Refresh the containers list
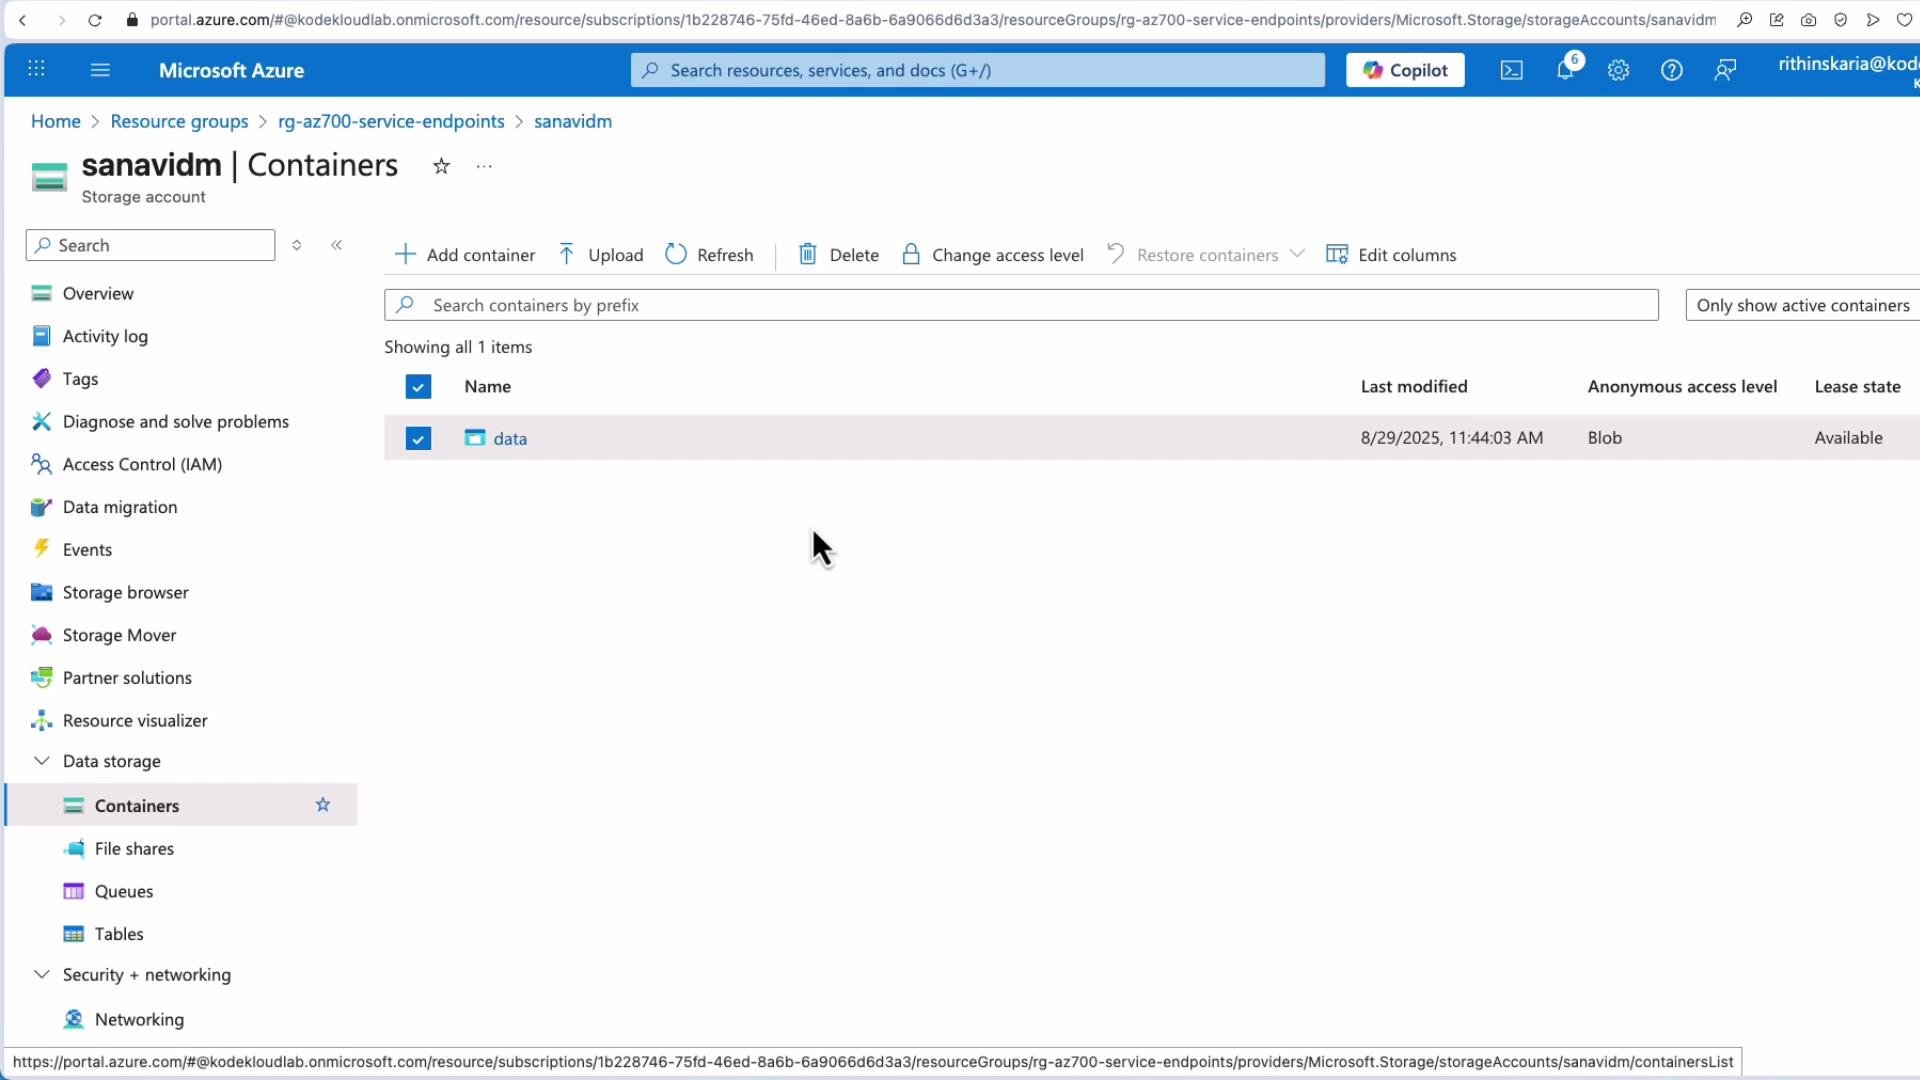1920x1080 pixels. coord(709,255)
